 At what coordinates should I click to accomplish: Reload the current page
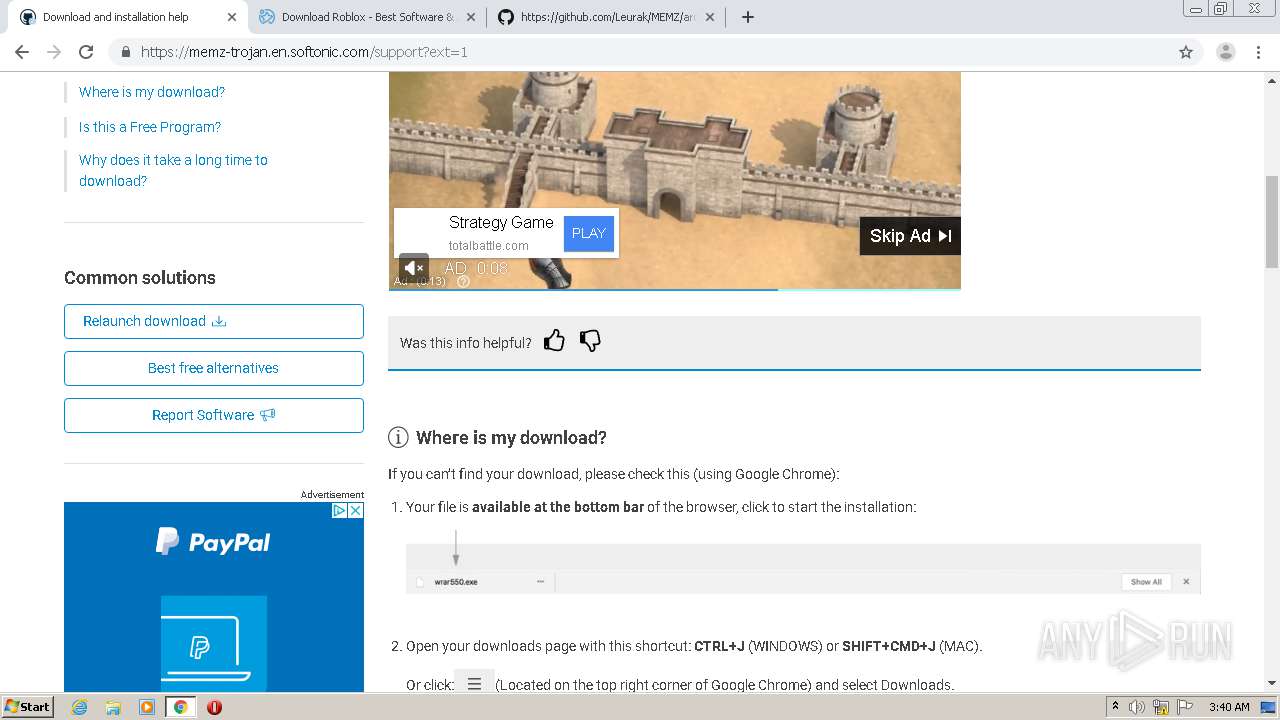tap(86, 52)
